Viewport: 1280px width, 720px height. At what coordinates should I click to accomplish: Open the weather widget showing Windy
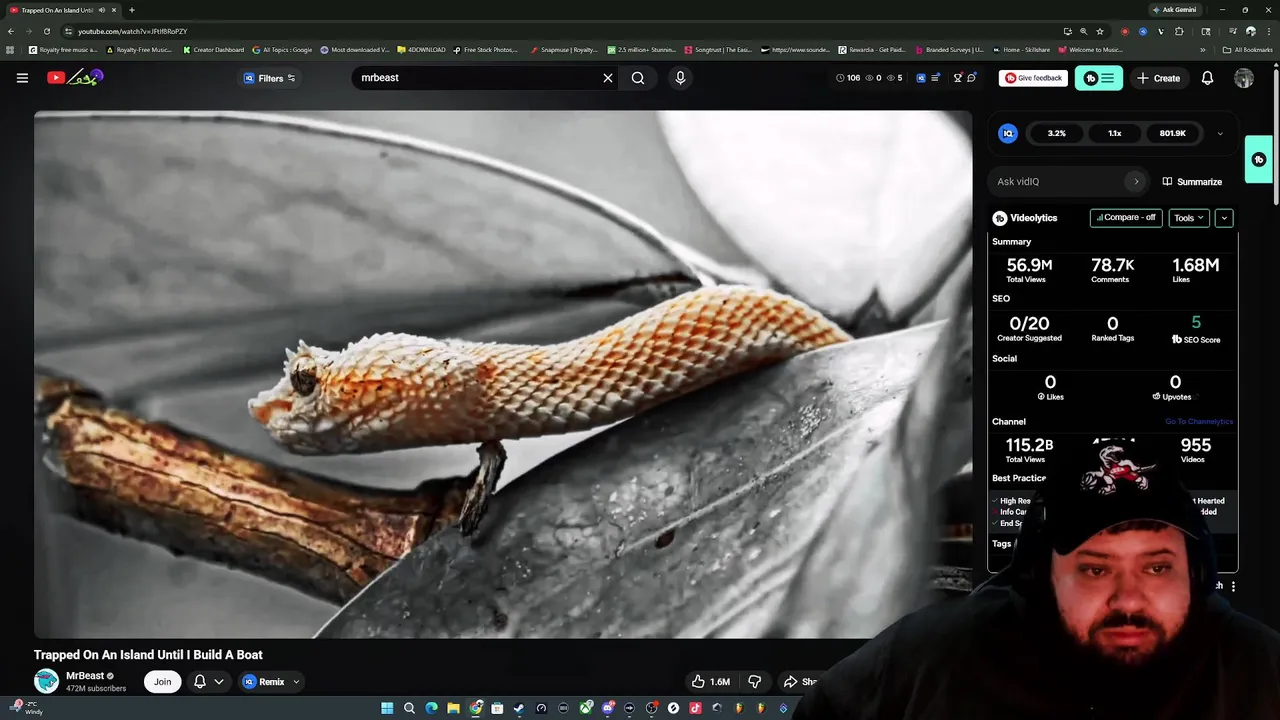click(25, 707)
